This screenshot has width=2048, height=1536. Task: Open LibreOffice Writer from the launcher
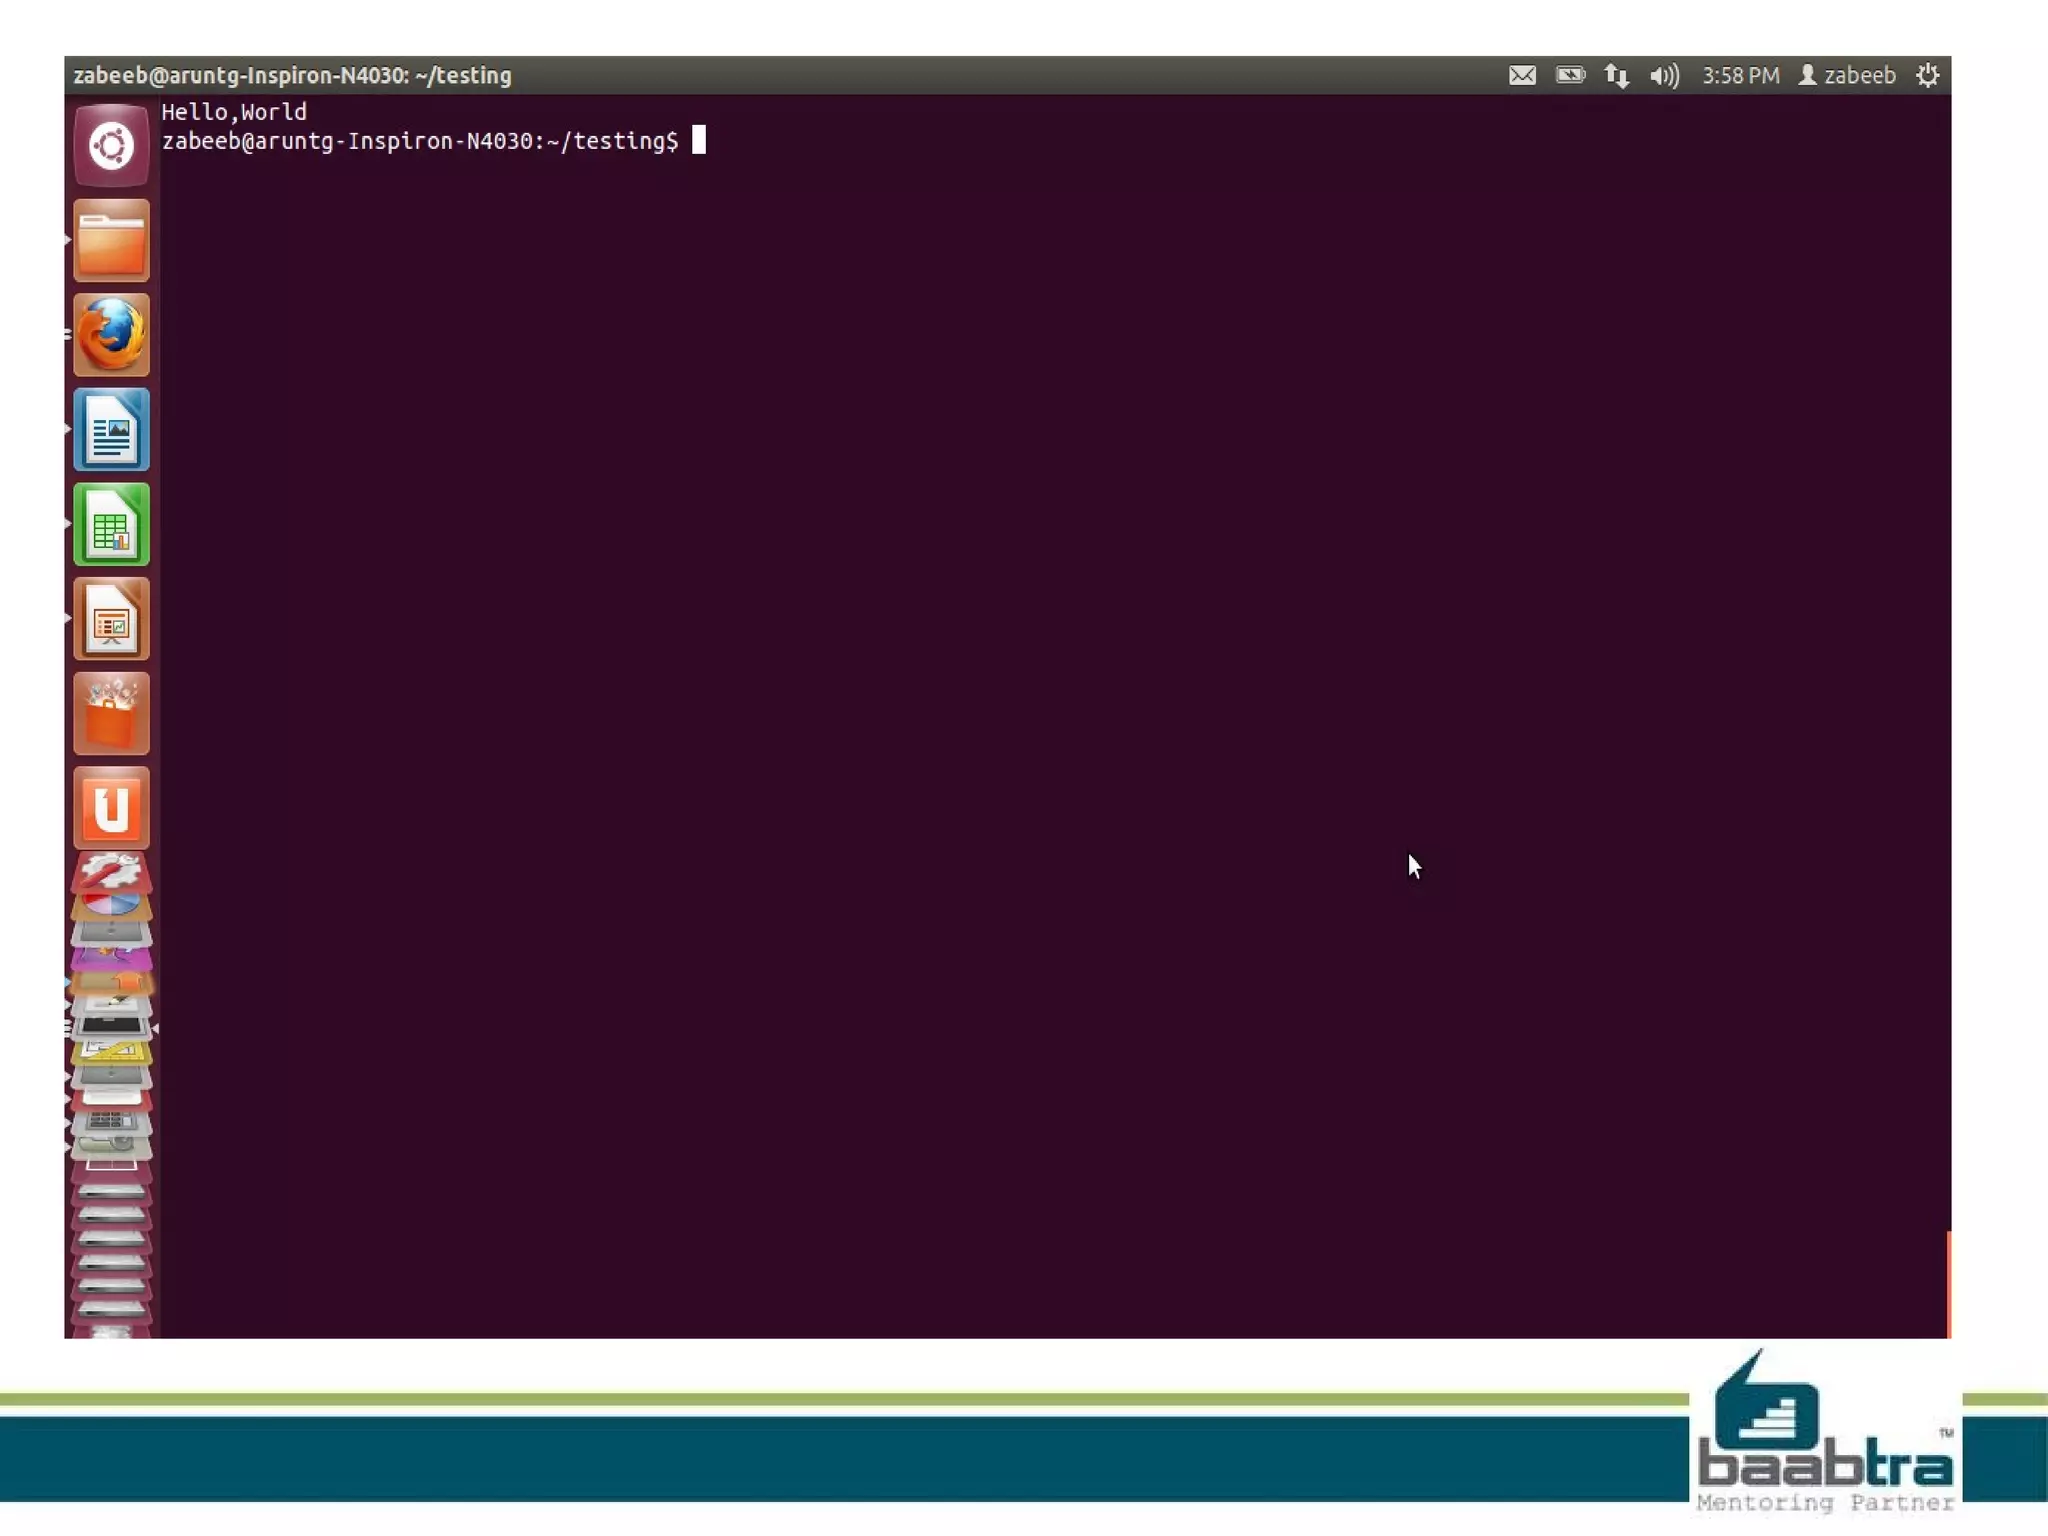(111, 430)
